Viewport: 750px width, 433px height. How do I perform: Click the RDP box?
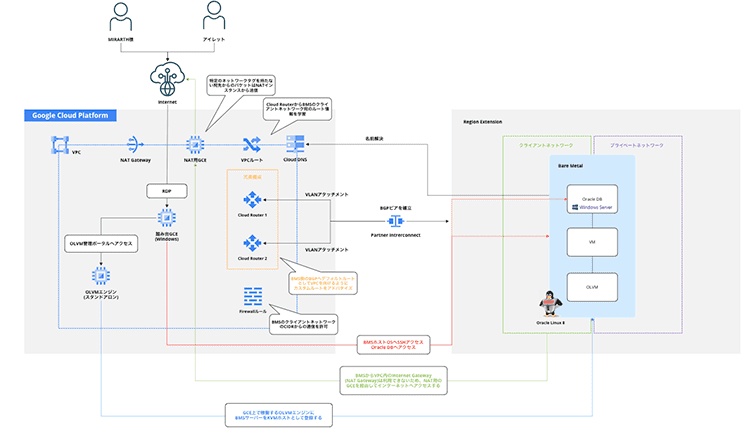[x=166, y=191]
